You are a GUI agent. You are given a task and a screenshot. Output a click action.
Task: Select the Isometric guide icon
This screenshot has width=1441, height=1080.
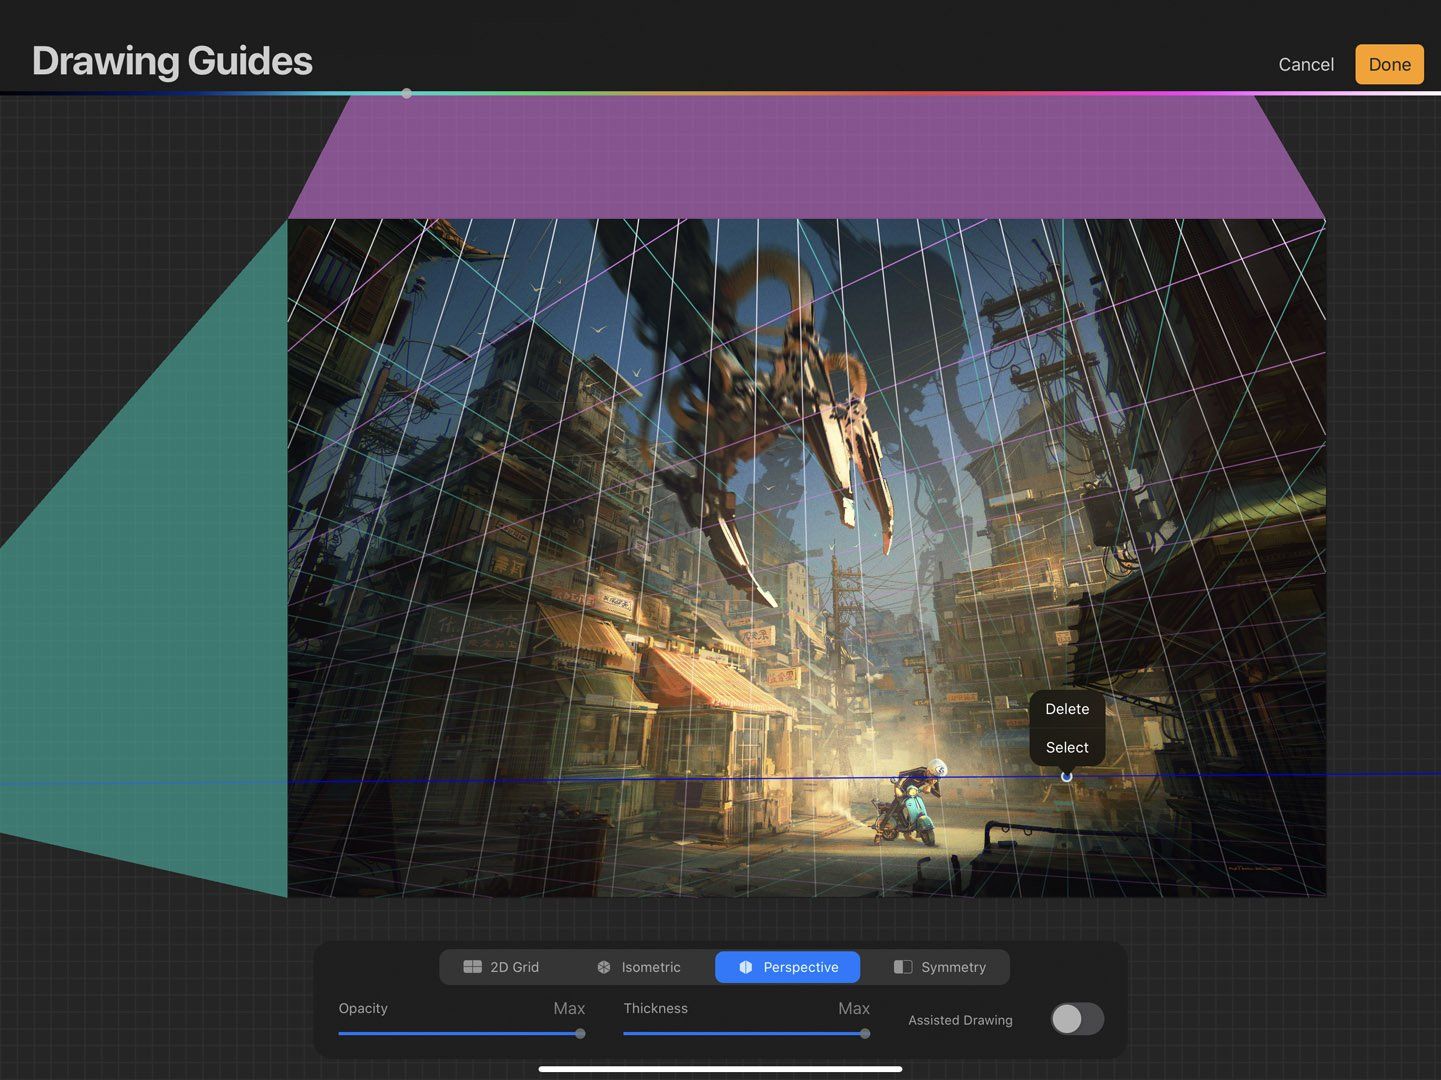tap(604, 967)
